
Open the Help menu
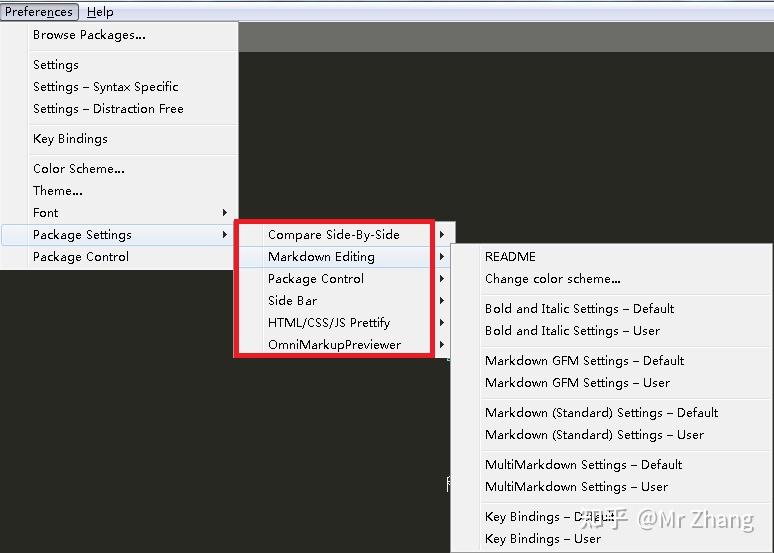click(x=100, y=11)
